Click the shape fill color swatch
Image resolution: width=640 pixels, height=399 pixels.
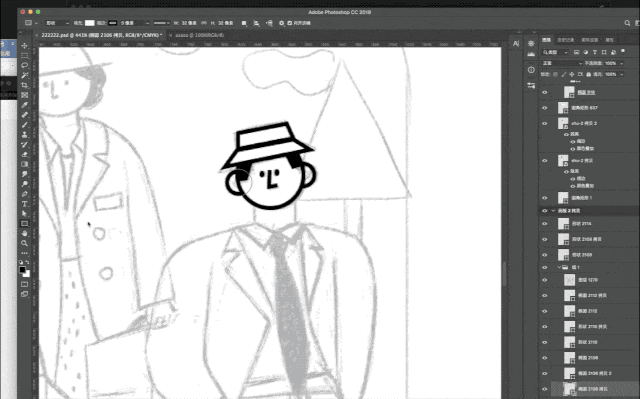(x=90, y=23)
